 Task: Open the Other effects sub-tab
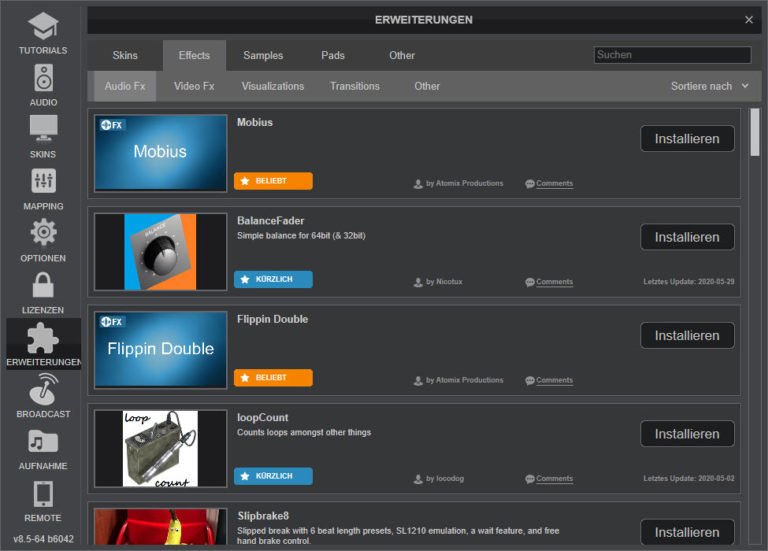pos(427,86)
